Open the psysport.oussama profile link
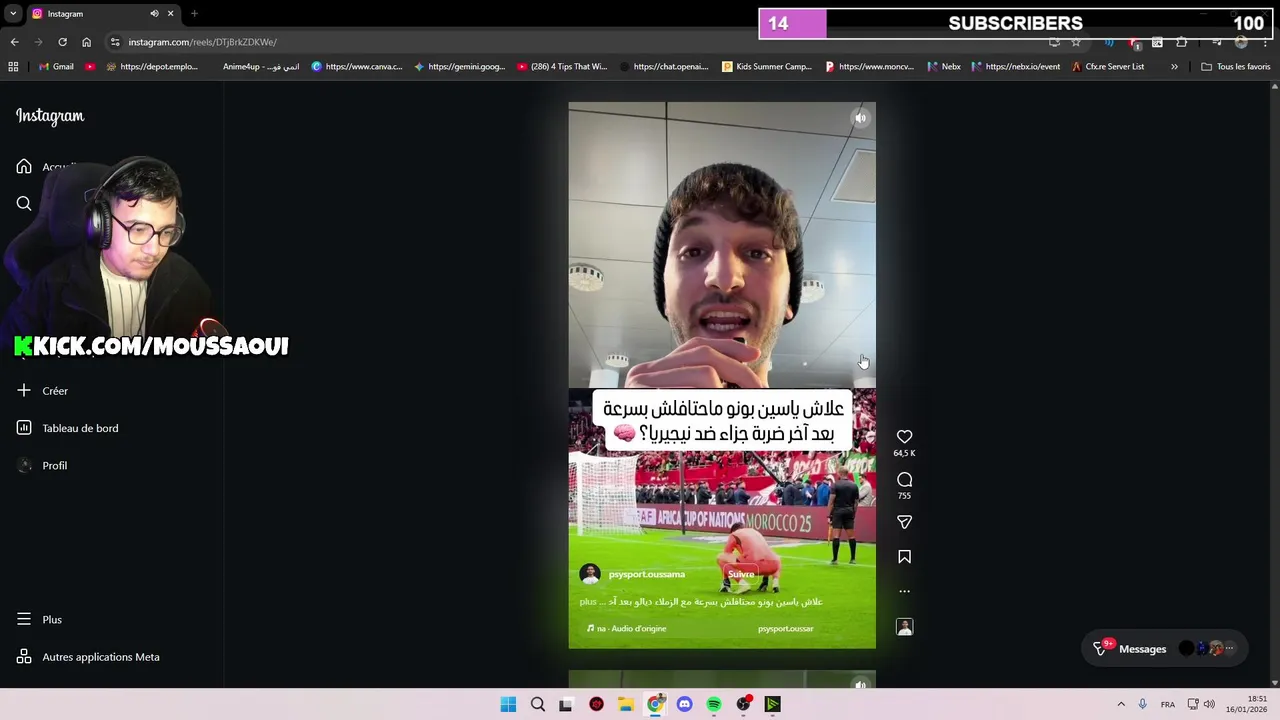 point(646,574)
